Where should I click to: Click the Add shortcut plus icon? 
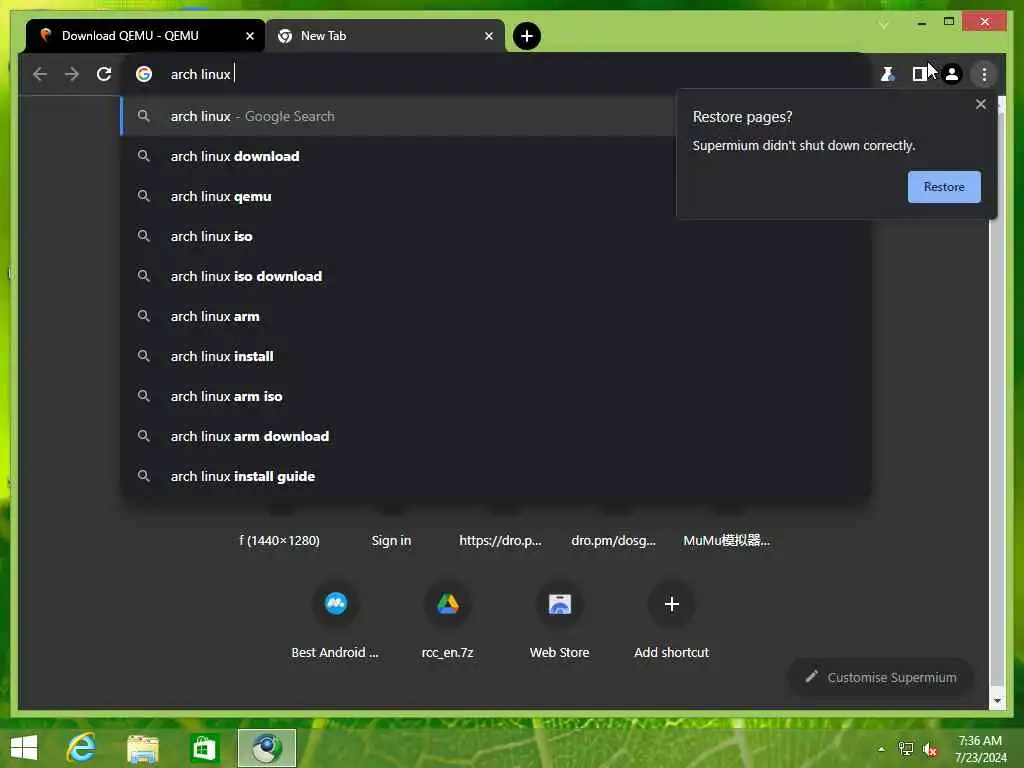pyautogui.click(x=671, y=604)
